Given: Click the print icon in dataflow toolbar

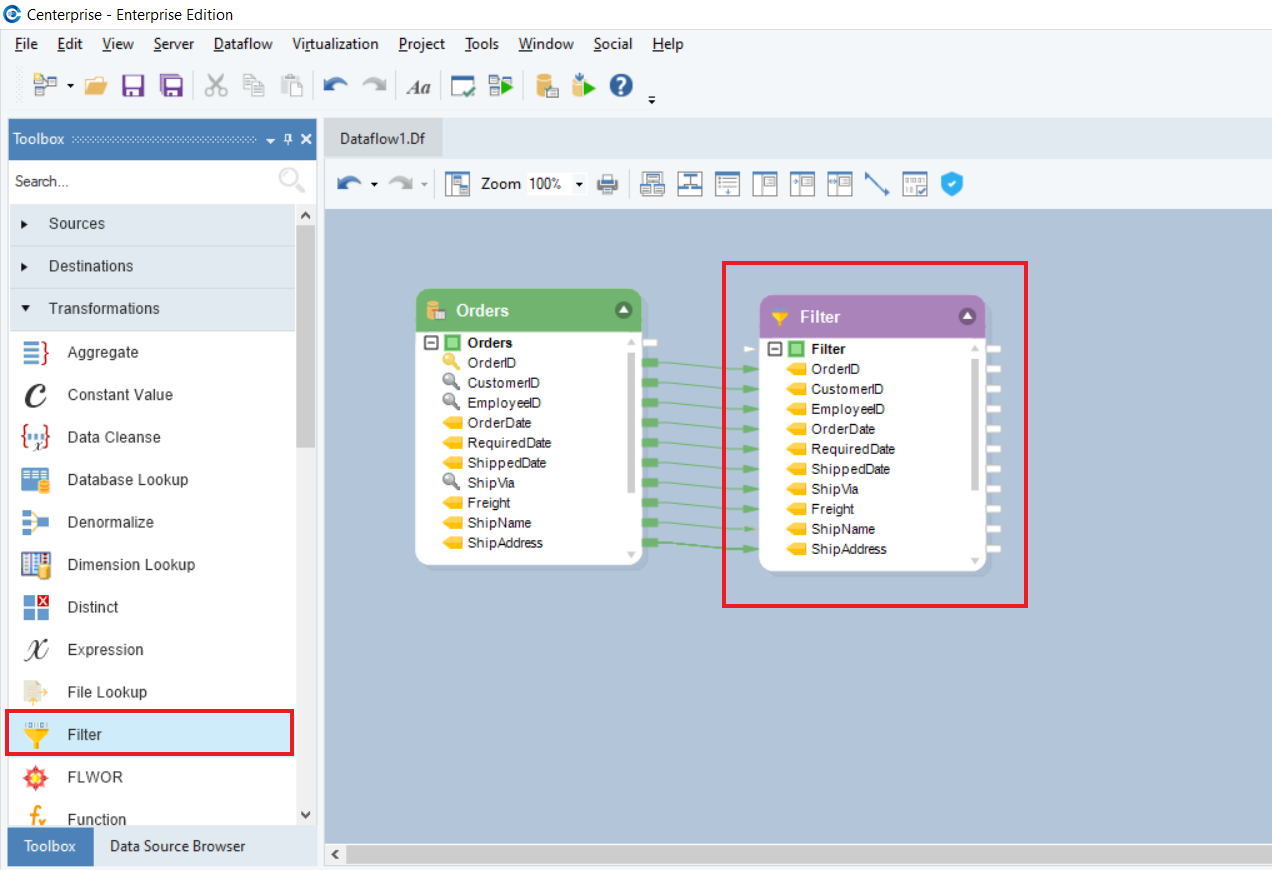Looking at the screenshot, I should pyautogui.click(x=607, y=184).
